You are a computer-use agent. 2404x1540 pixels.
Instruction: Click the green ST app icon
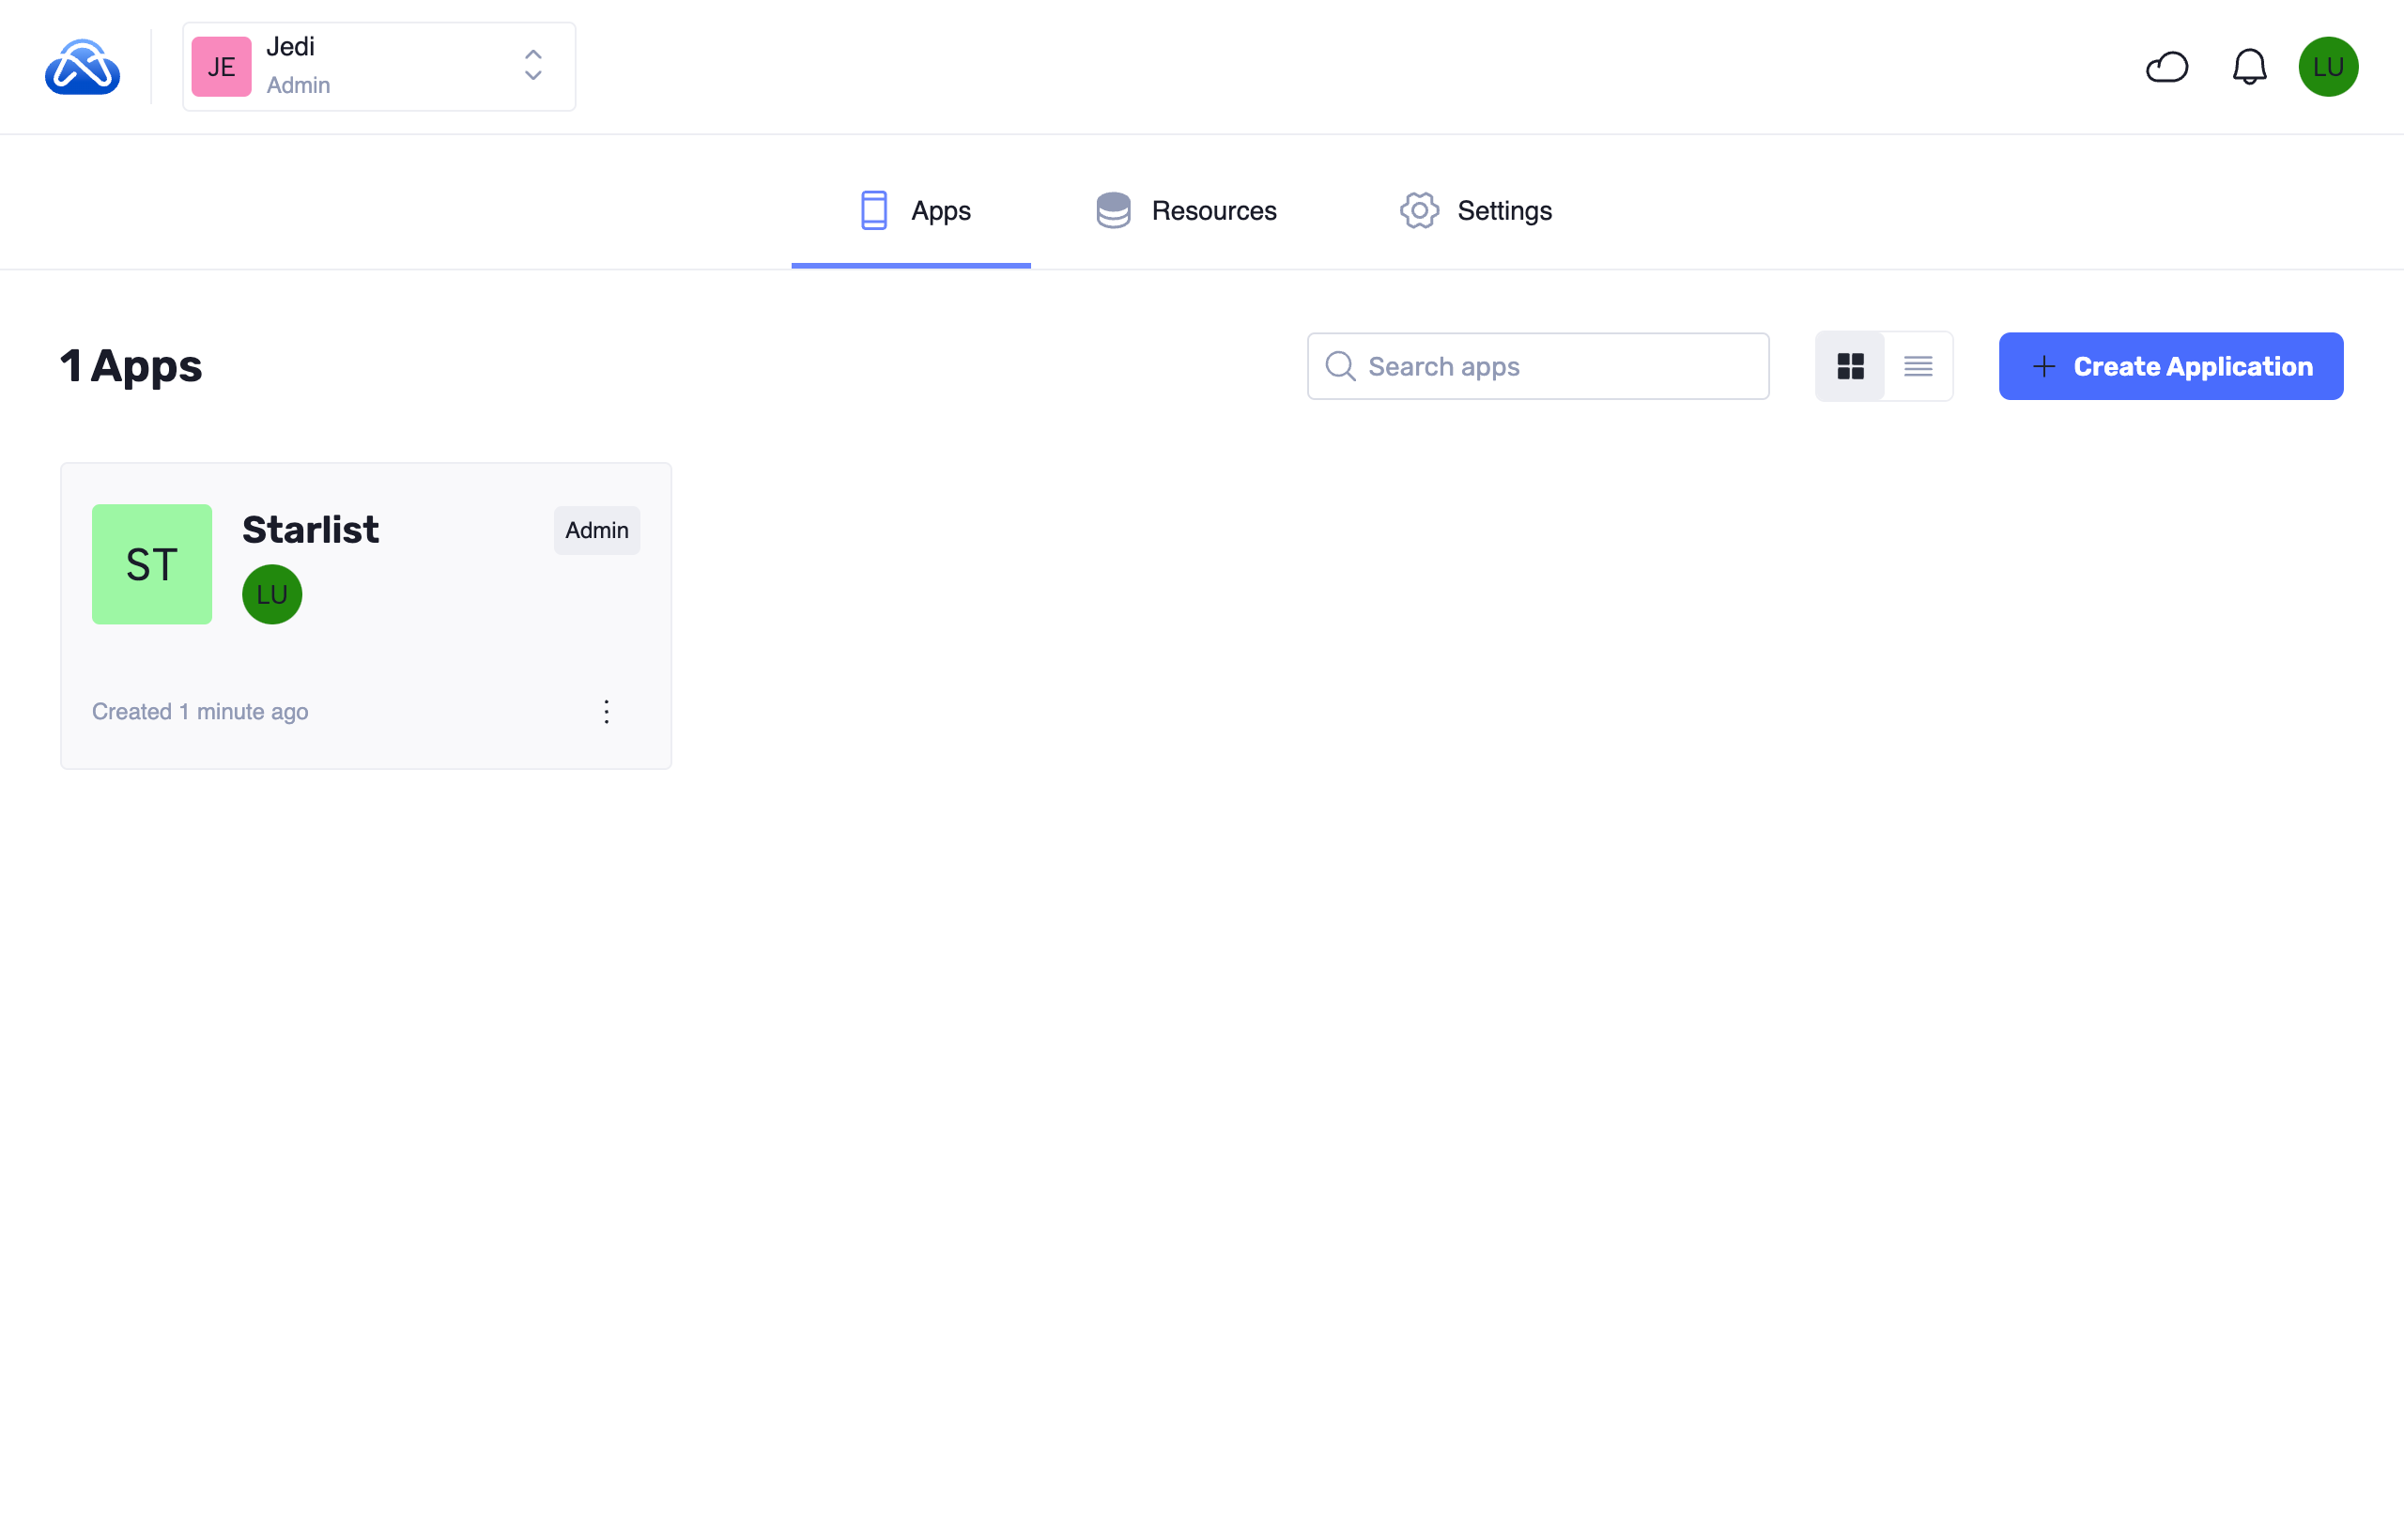click(152, 564)
